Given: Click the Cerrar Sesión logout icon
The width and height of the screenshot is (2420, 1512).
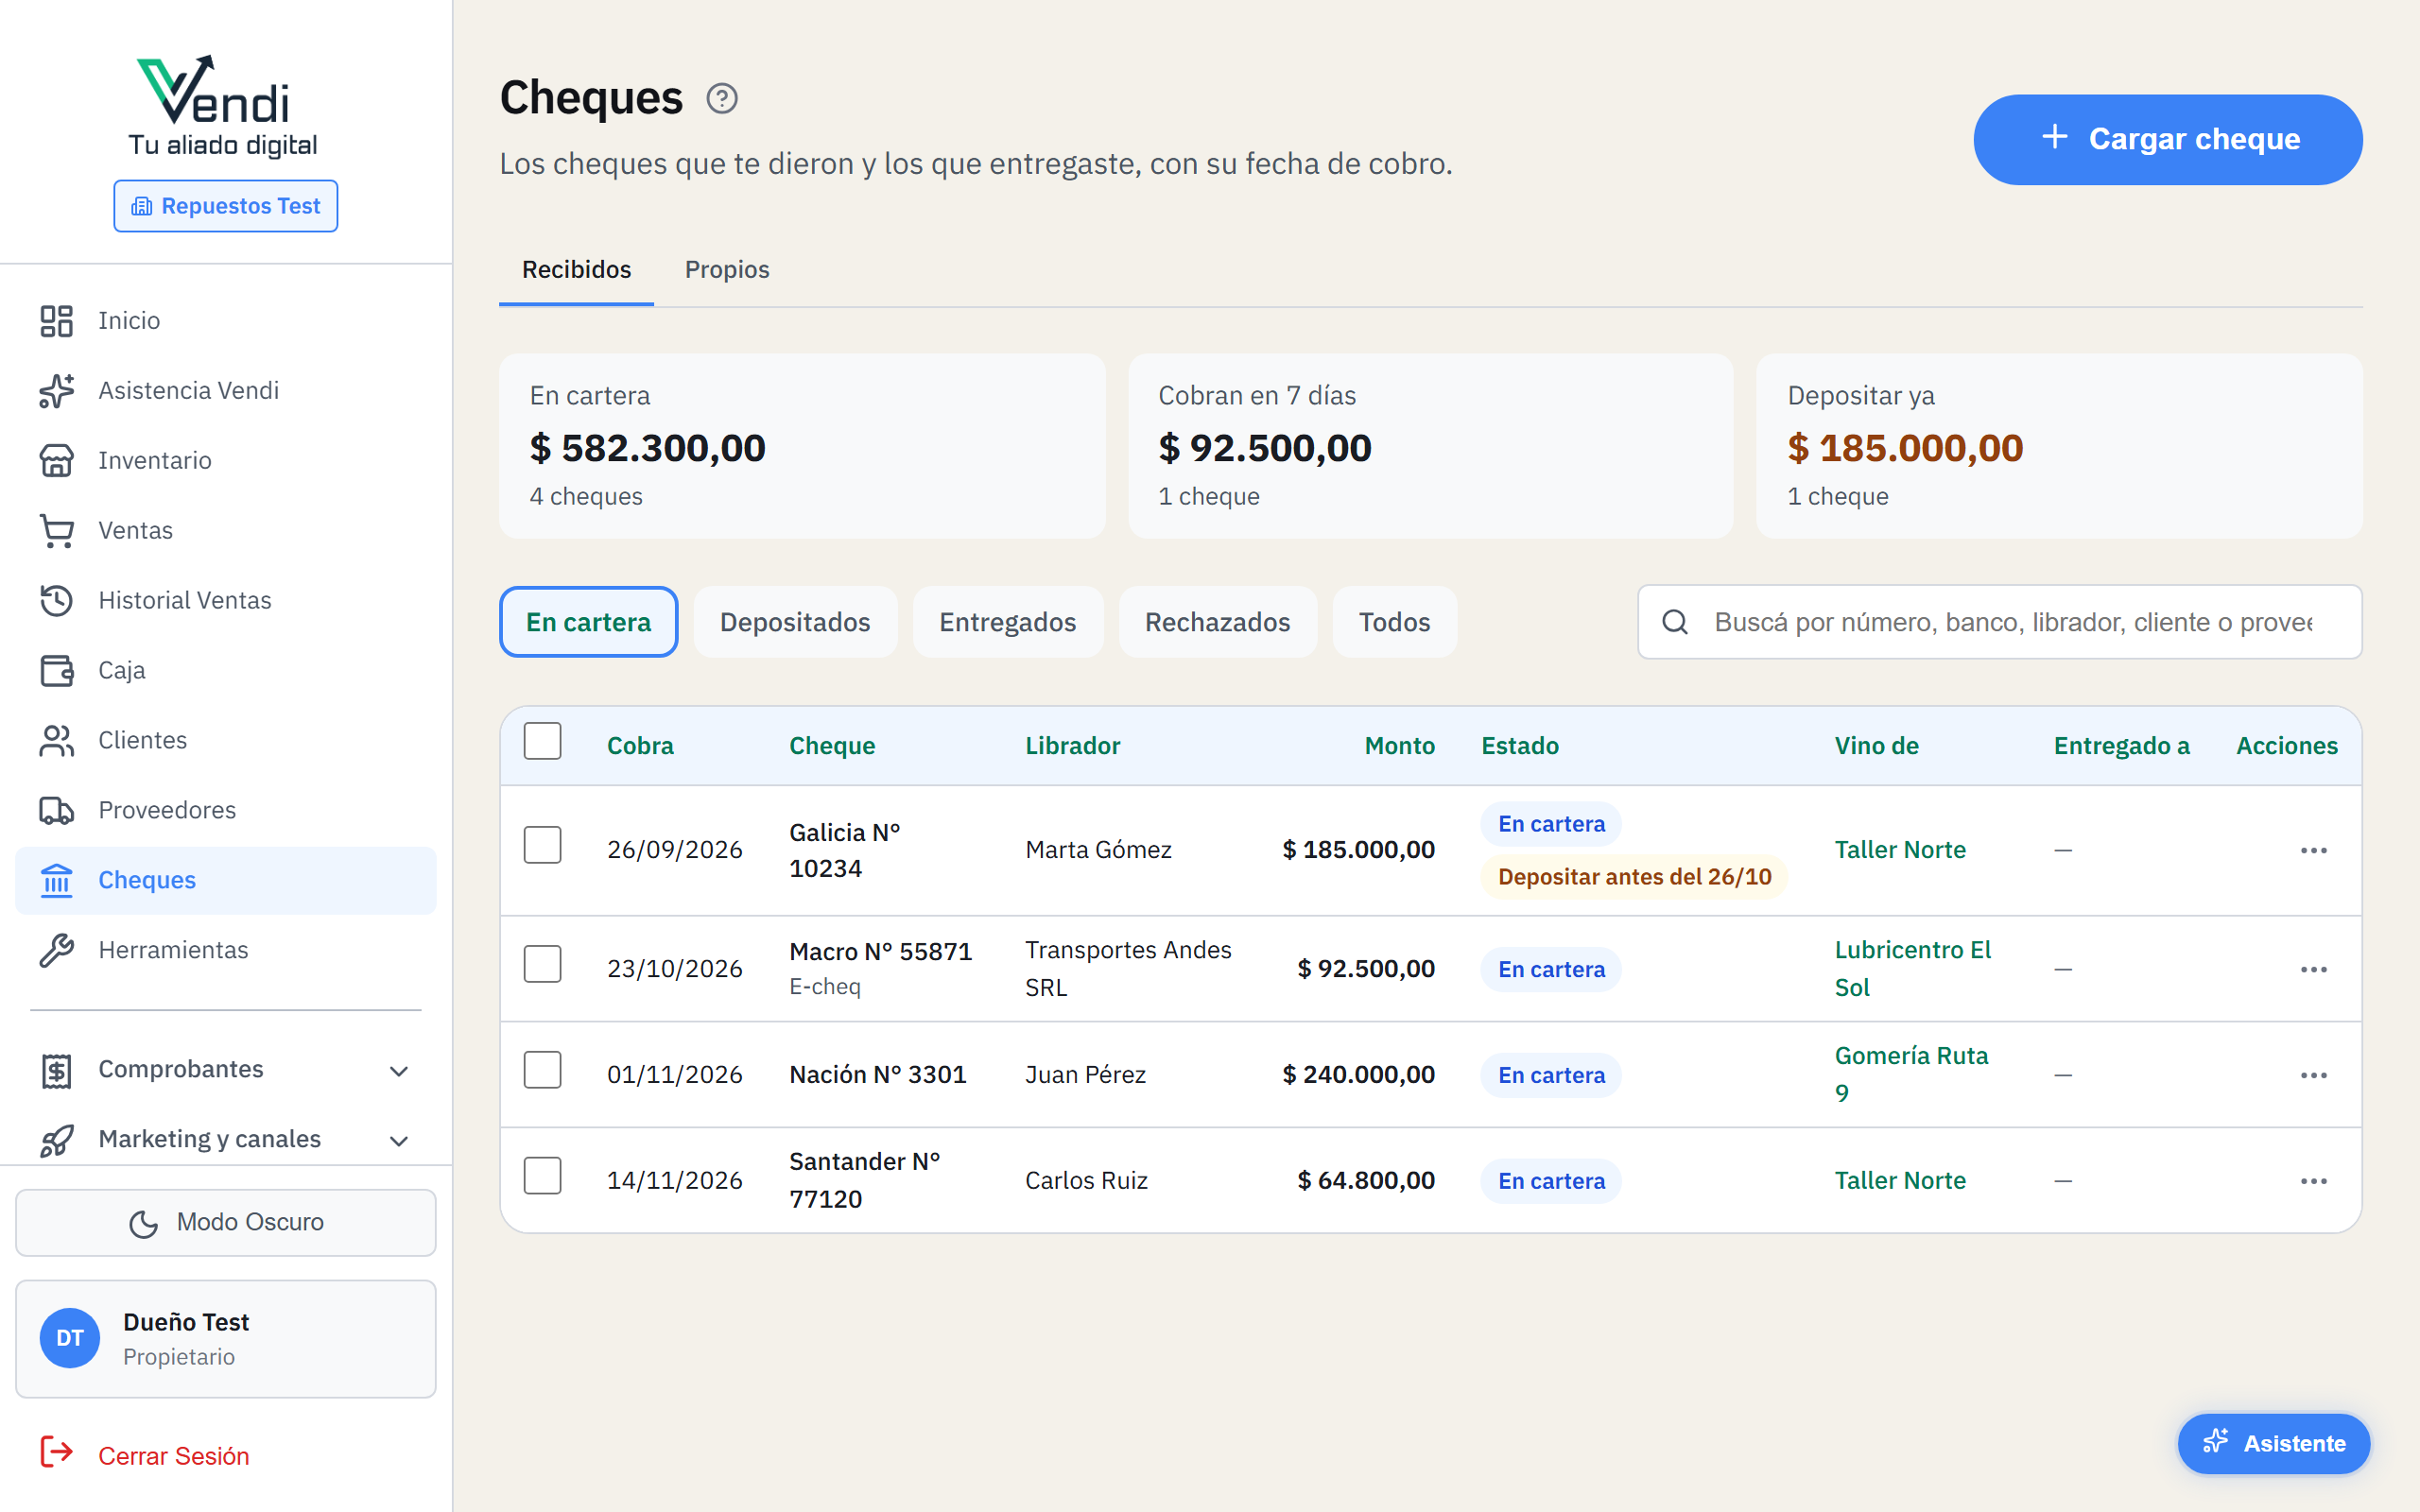Looking at the screenshot, I should click(x=57, y=1452).
